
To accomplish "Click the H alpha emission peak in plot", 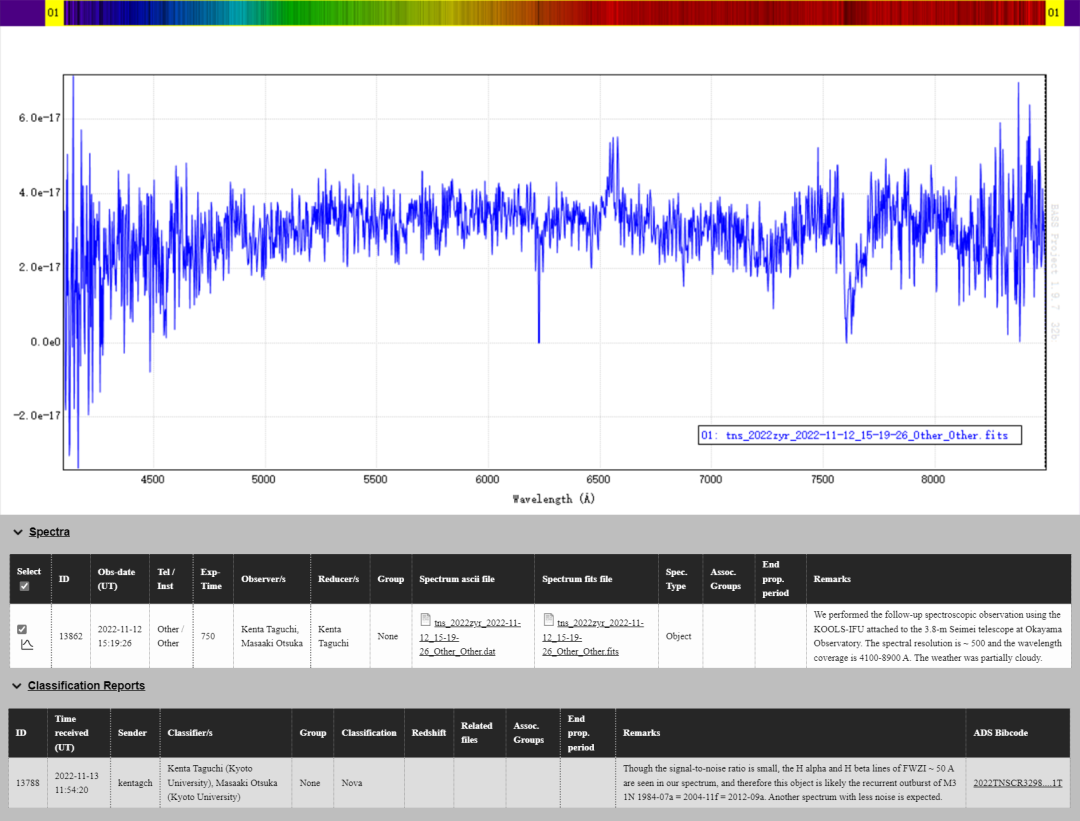I will [x=612, y=145].
